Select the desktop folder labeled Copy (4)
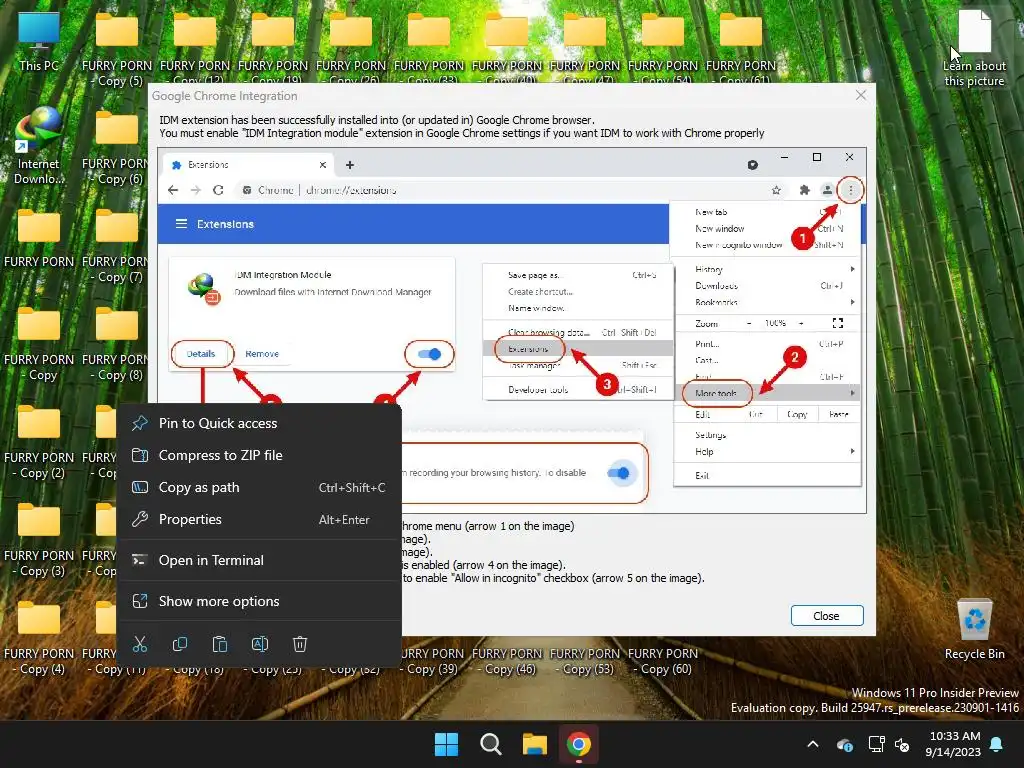The width and height of the screenshot is (1024, 768). [39, 637]
